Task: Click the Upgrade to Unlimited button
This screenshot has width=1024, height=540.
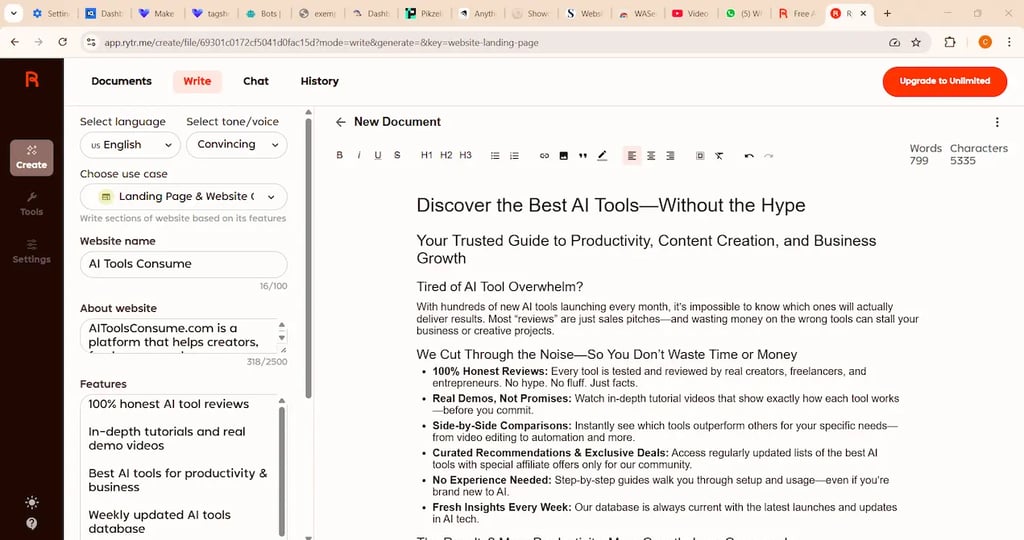Action: click(944, 81)
